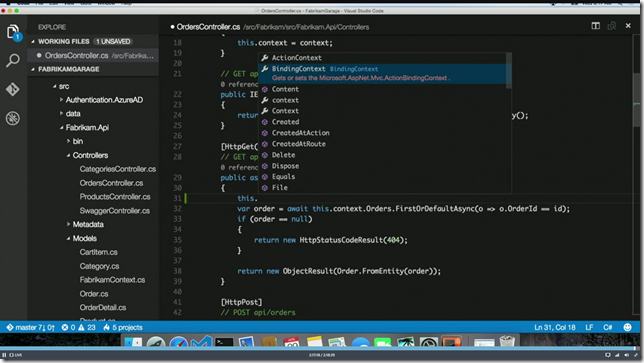Open OrderDetail.cs in the Models folder
The width and height of the screenshot is (644, 363).
(103, 308)
